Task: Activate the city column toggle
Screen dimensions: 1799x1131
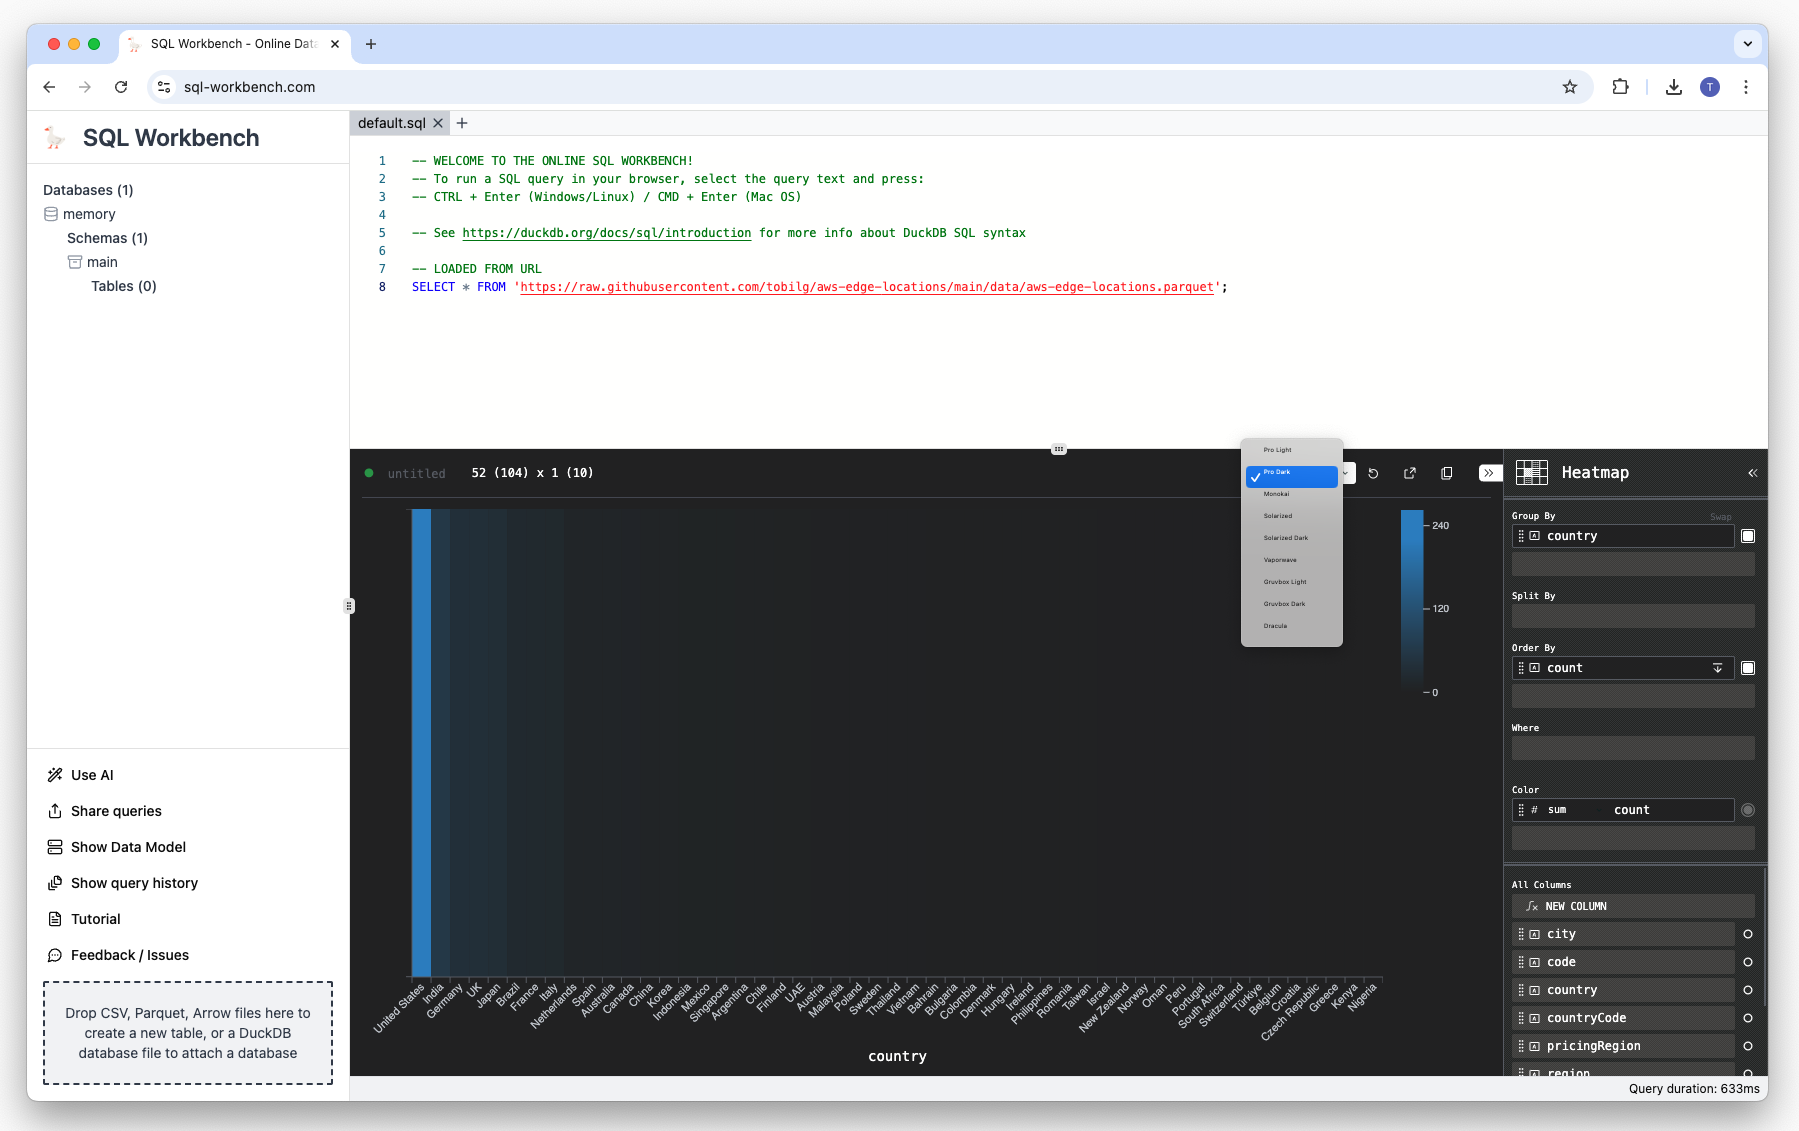Action: pyautogui.click(x=1748, y=934)
